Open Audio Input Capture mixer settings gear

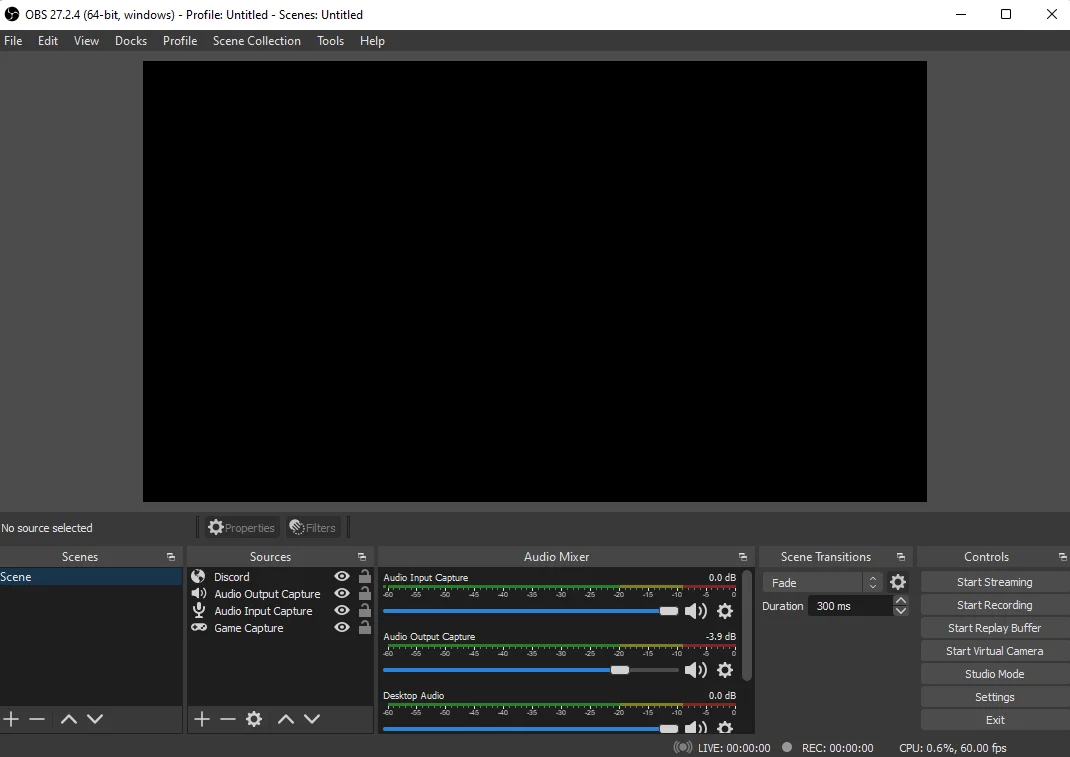point(725,611)
